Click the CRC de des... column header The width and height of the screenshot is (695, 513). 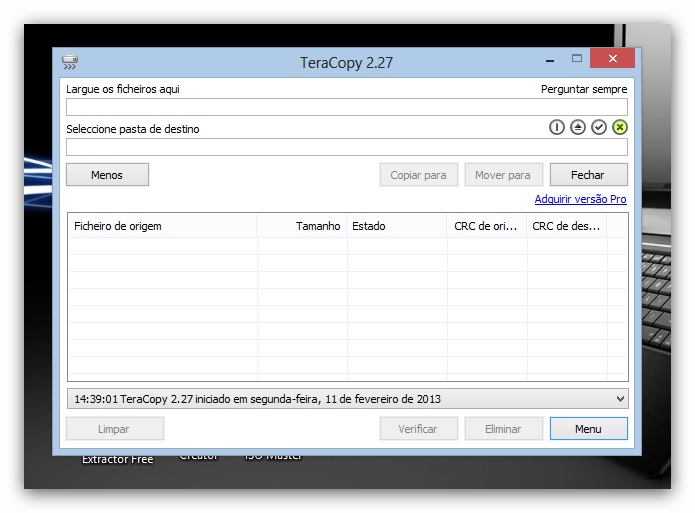tap(566, 226)
